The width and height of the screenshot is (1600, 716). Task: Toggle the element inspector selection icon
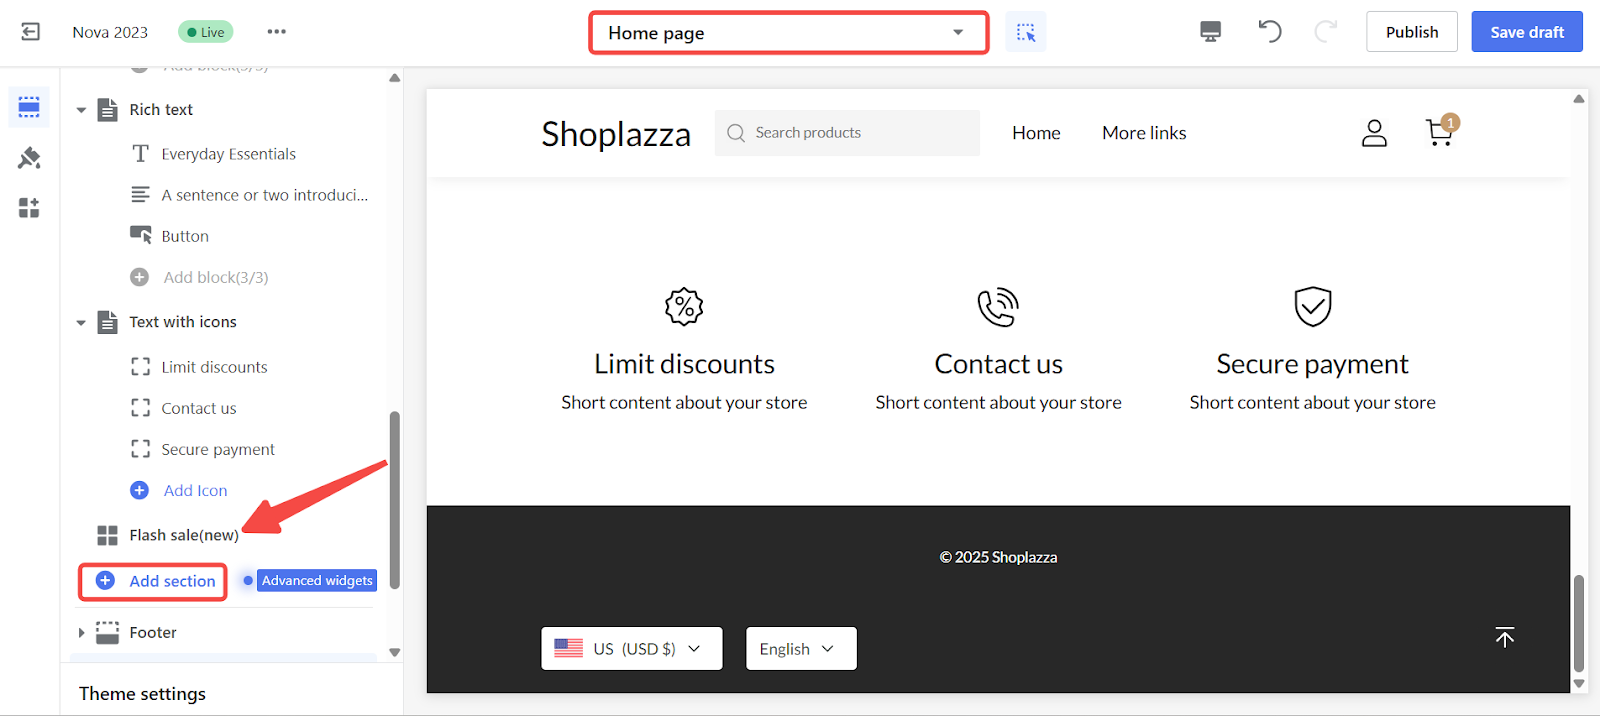click(1026, 32)
